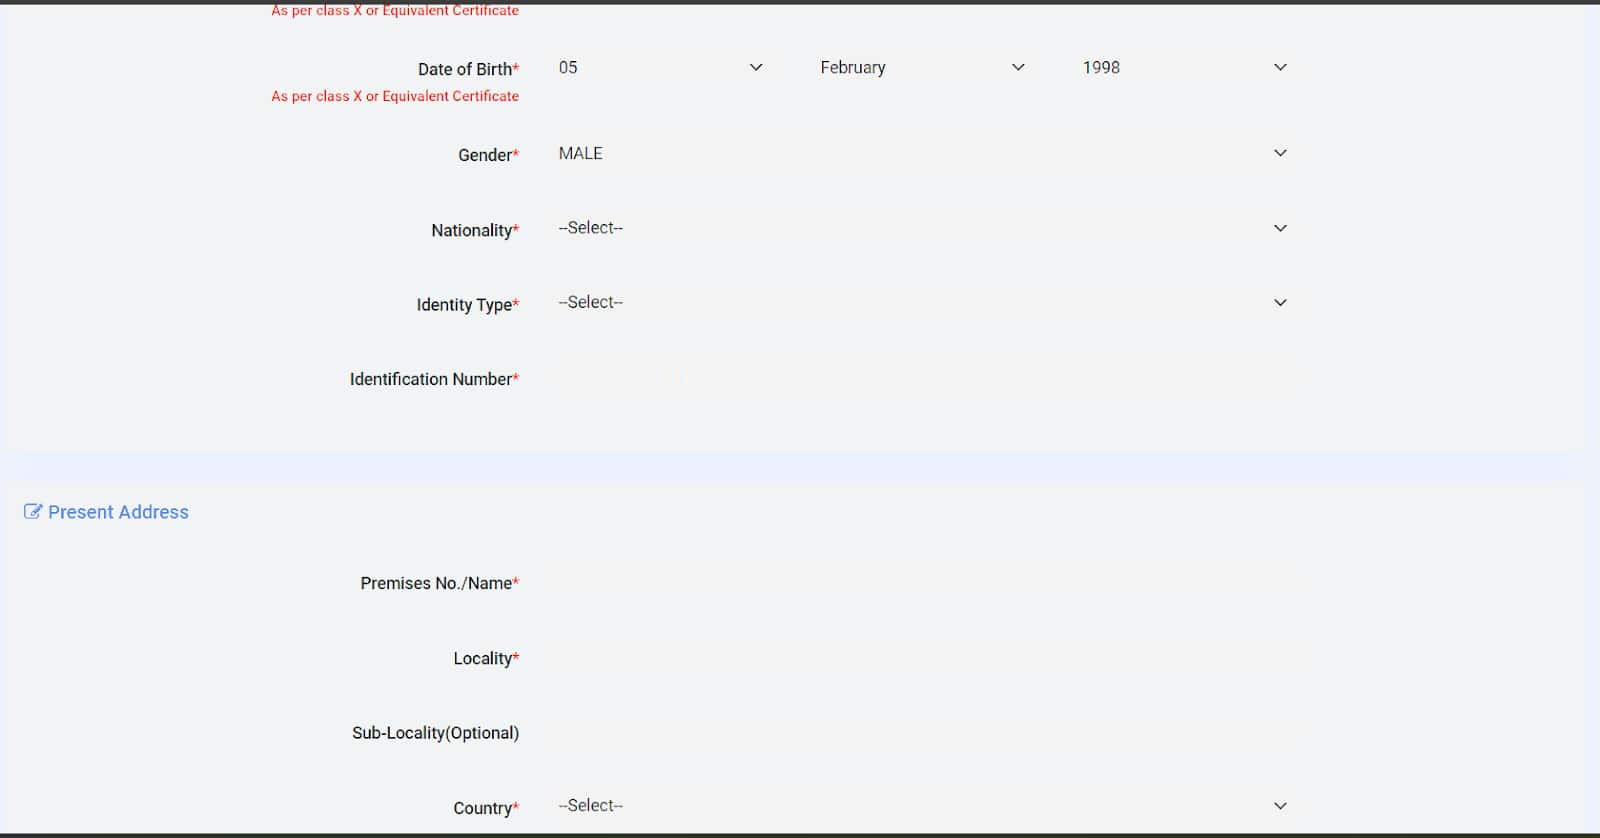Open the birth year dropdown showing 1998
The height and width of the screenshot is (838, 1600).
1184,67
